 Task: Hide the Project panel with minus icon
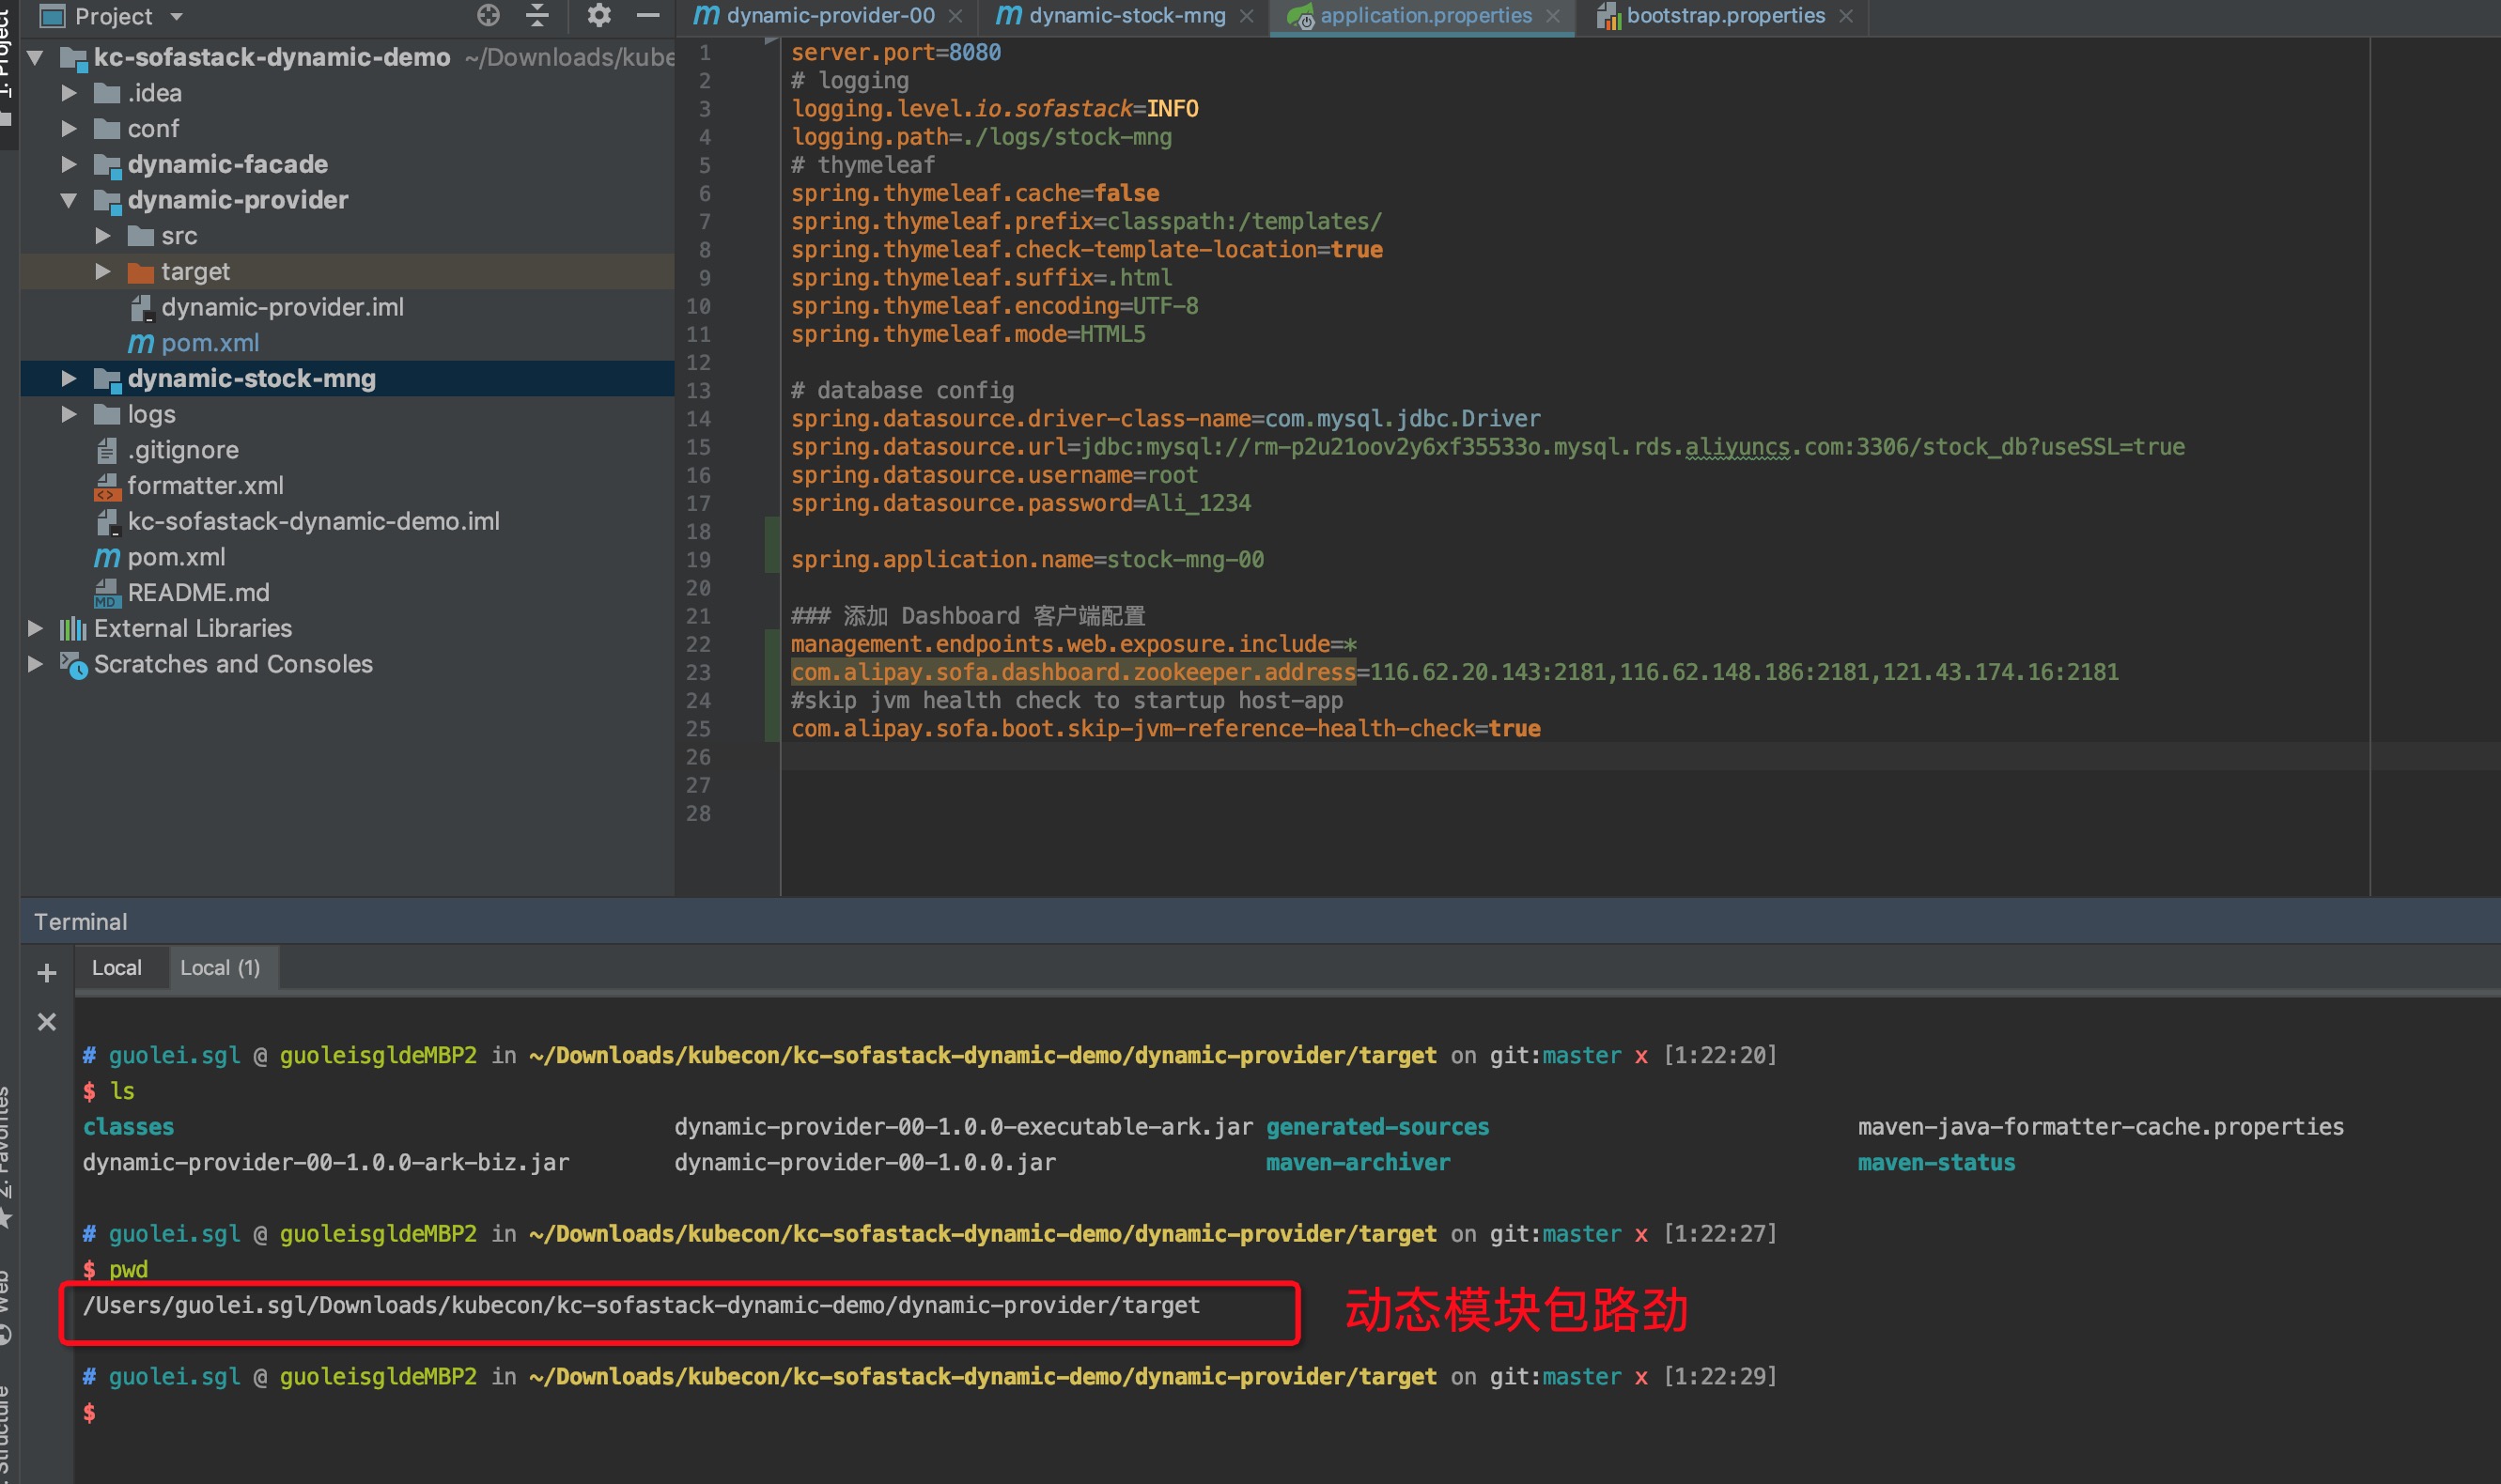coord(648,15)
